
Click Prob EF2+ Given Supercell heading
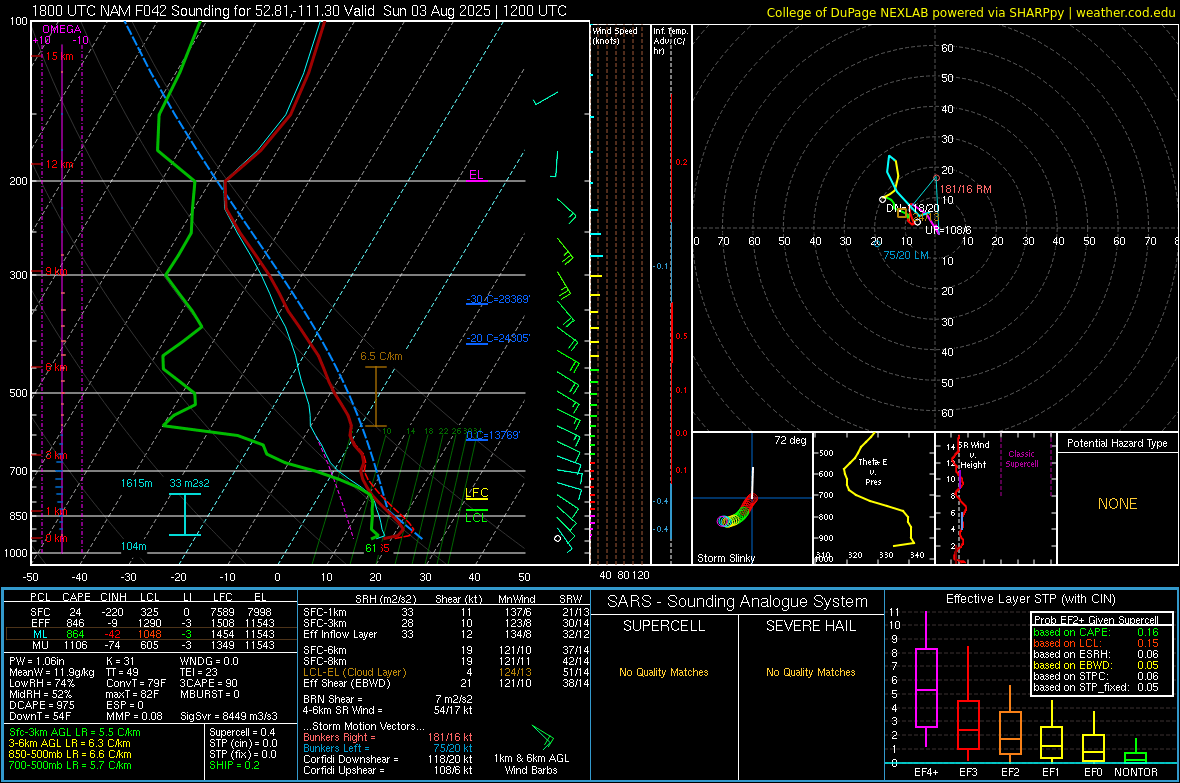(x=1096, y=620)
